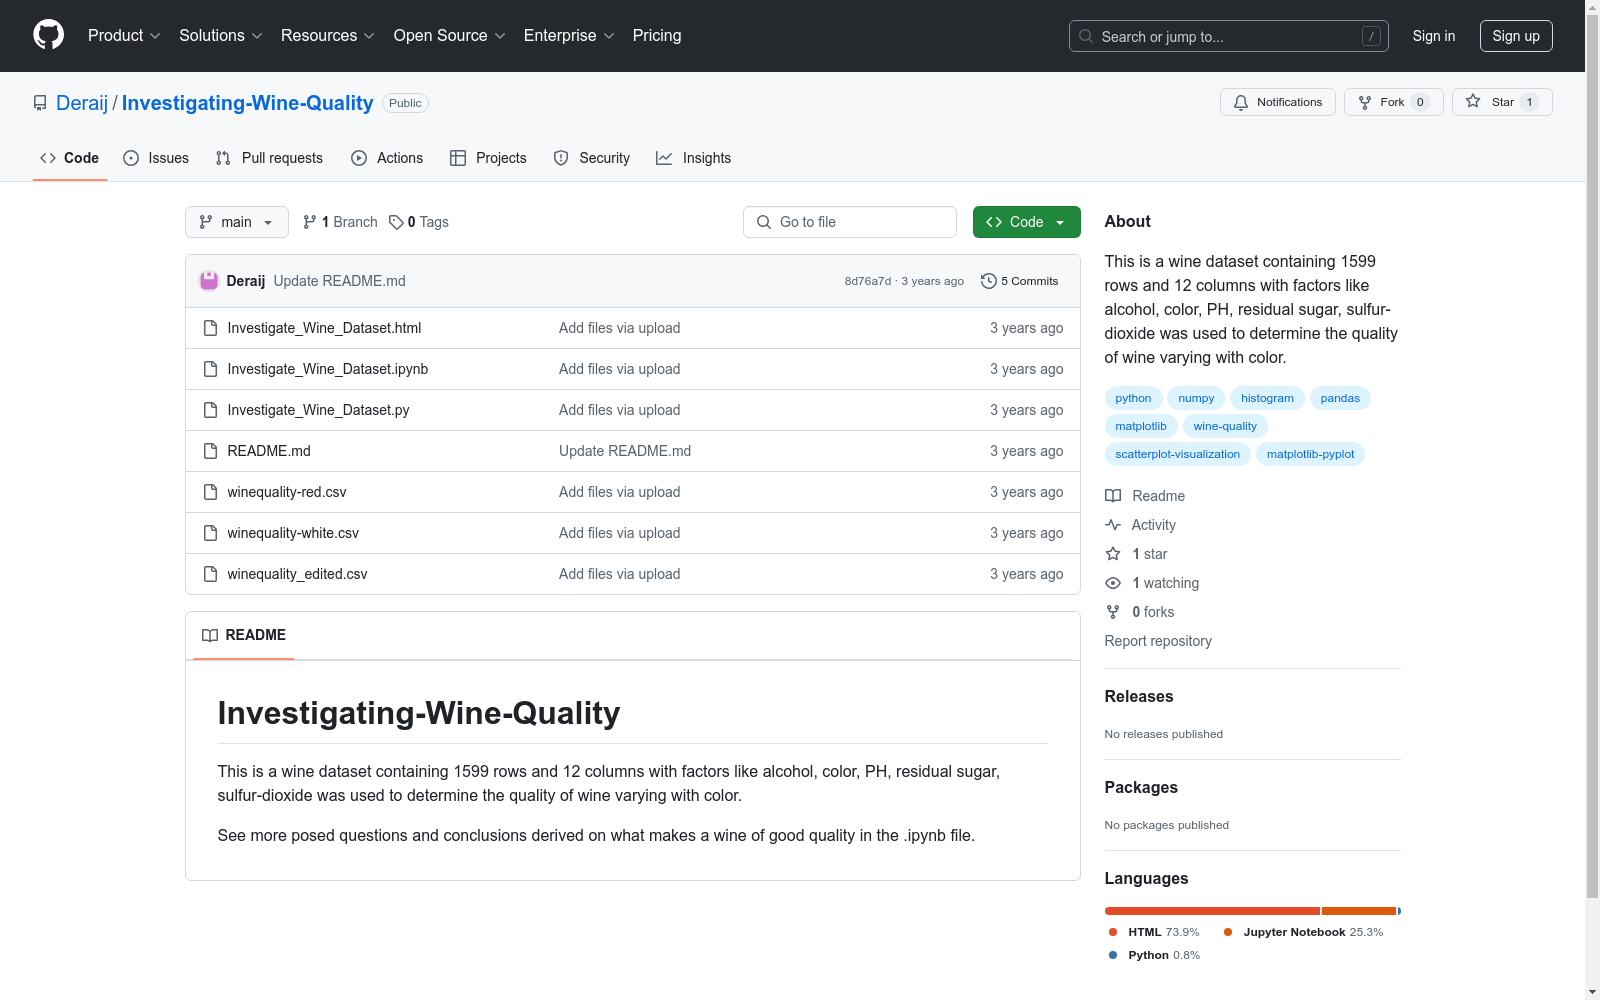
Task: Open the main branch selector dropdown
Action: [237, 222]
